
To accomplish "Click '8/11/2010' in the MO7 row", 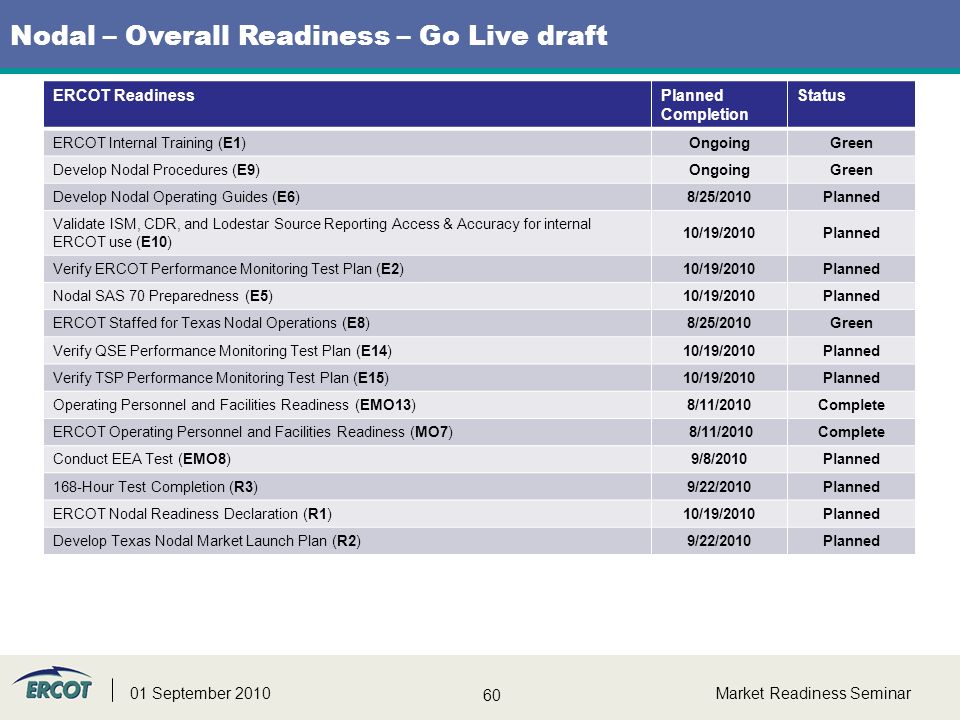I will point(721,432).
